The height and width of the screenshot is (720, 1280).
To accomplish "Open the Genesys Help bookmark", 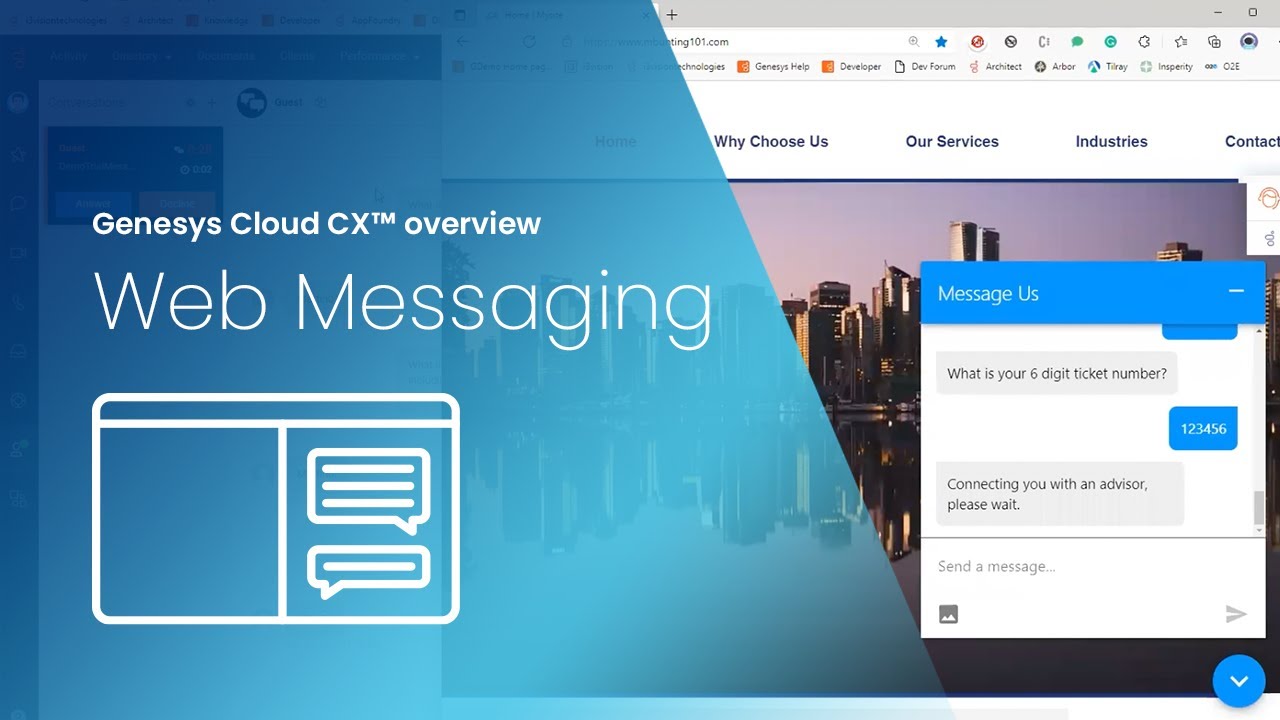I will click(773, 67).
